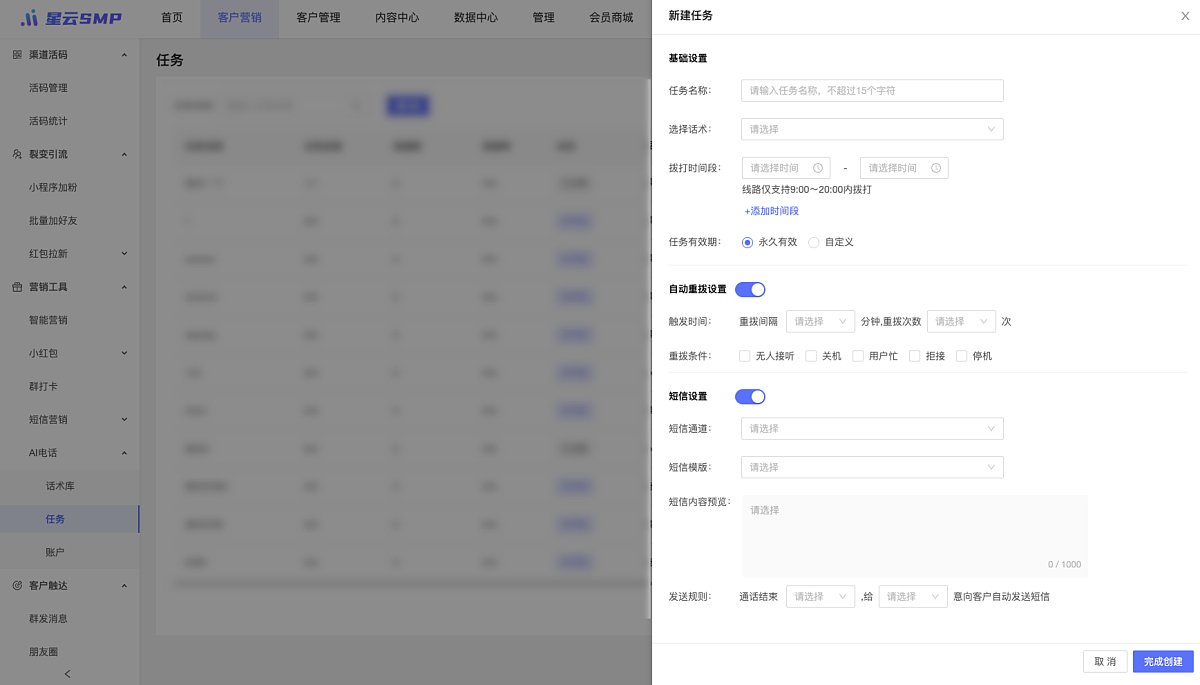
Task: Click the 取消 button
Action: click(x=1105, y=662)
